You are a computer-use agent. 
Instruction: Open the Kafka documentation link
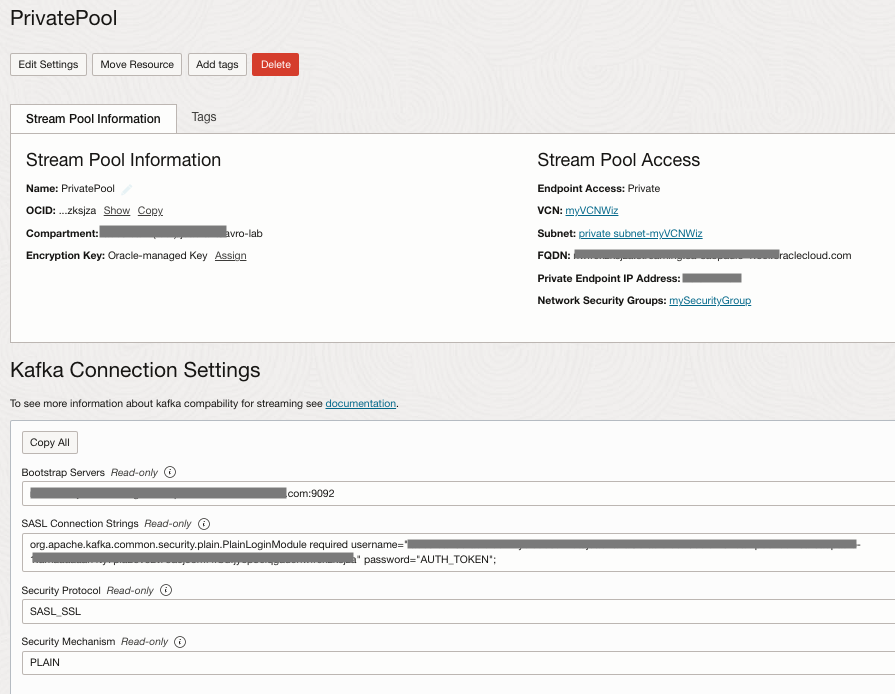coord(361,404)
